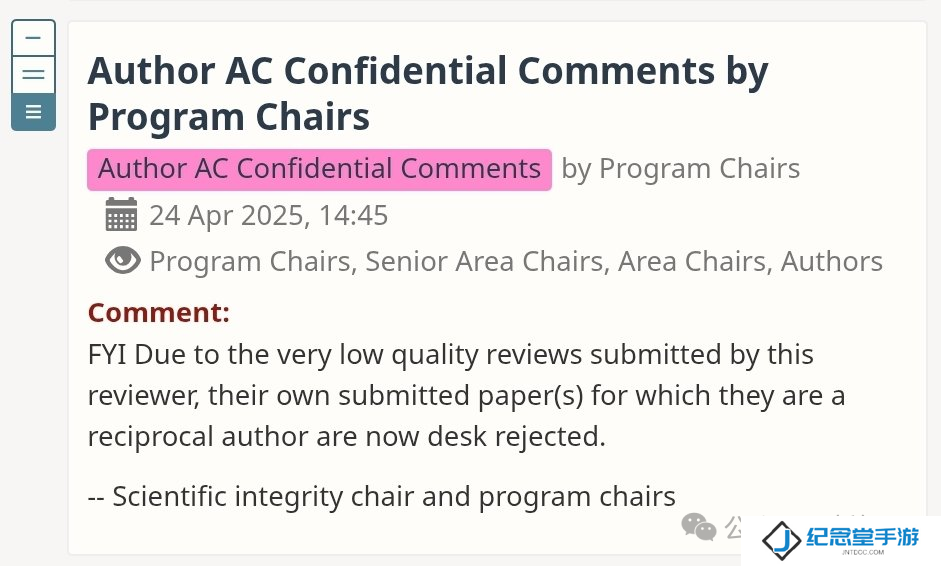Select the highlighted three-line full view button
941x566 pixels.
coord(34,112)
